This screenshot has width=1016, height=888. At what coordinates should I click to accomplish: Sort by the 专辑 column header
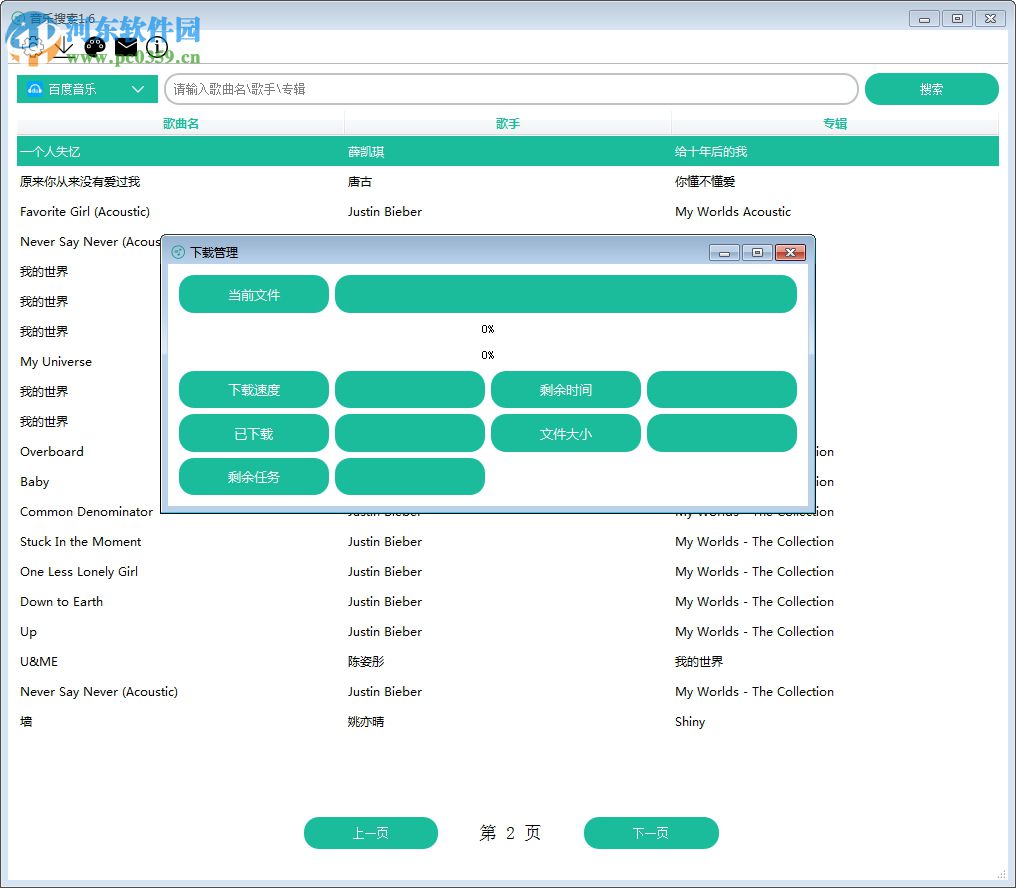click(835, 123)
